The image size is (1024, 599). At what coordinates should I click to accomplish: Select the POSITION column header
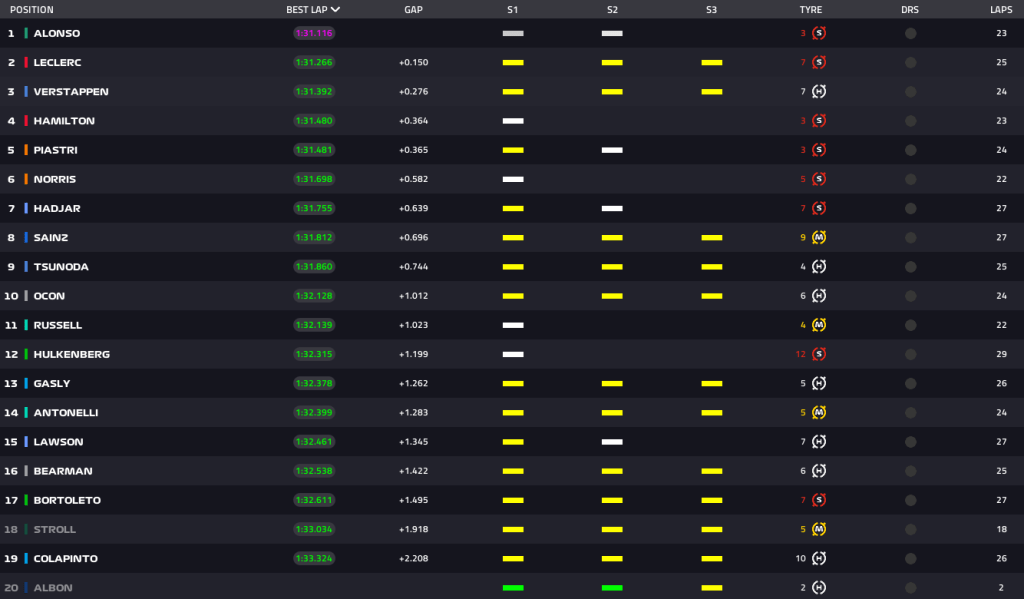coord(31,10)
